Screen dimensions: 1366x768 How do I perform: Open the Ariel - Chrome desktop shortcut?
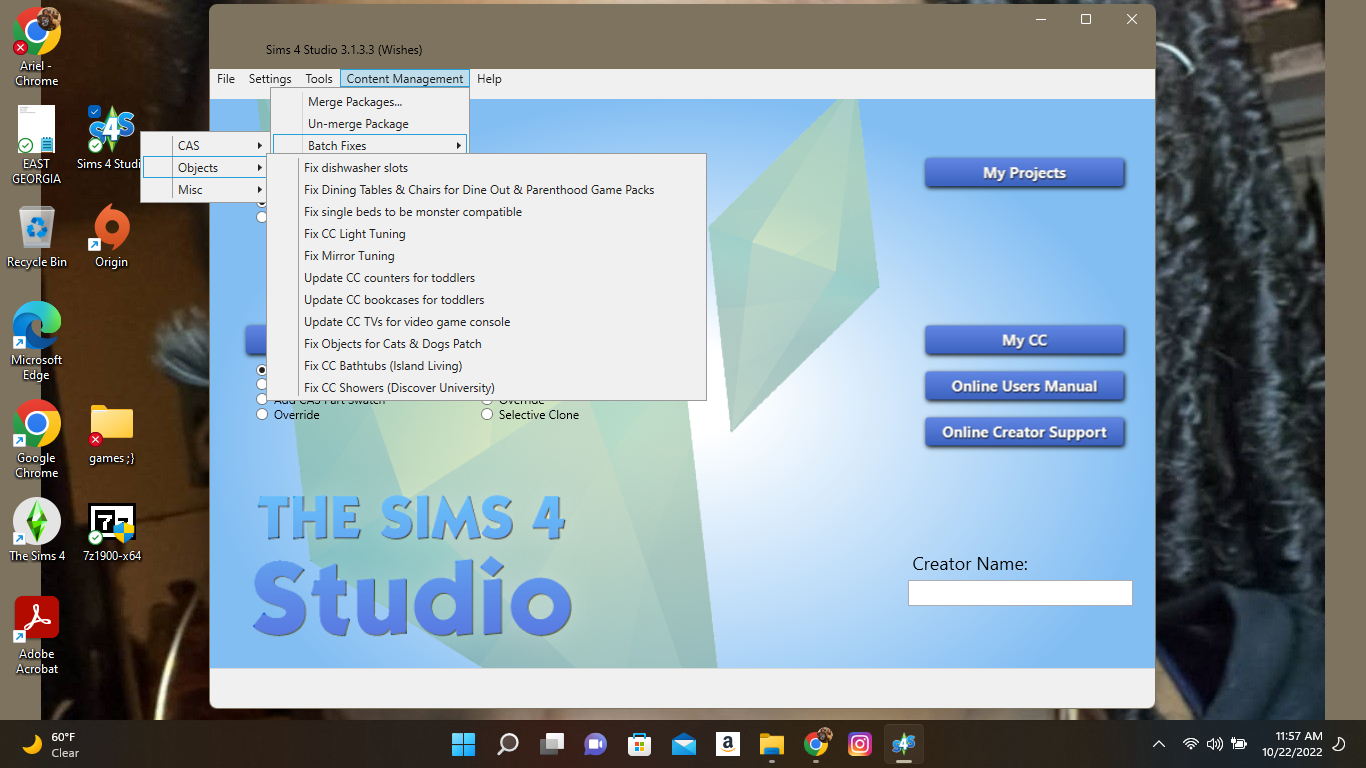point(37,47)
